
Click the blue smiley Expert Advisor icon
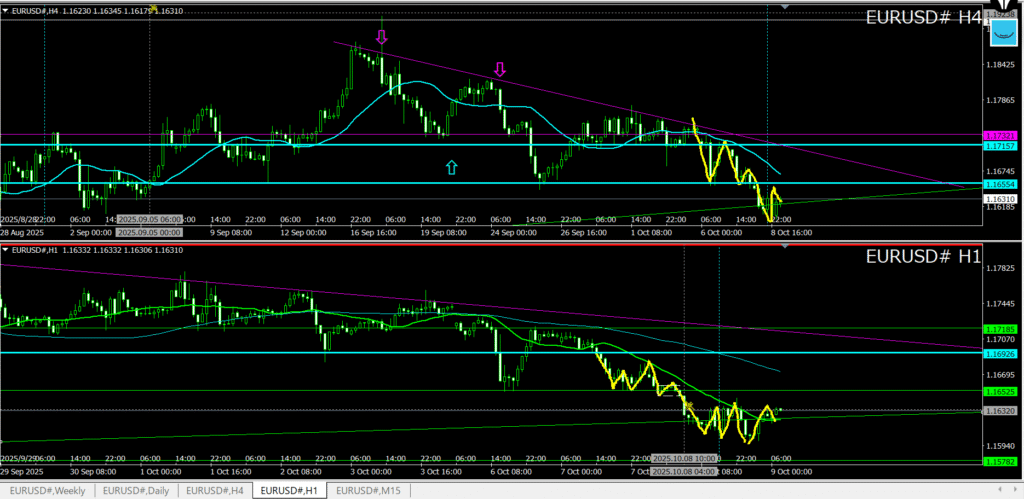pos(1004,30)
